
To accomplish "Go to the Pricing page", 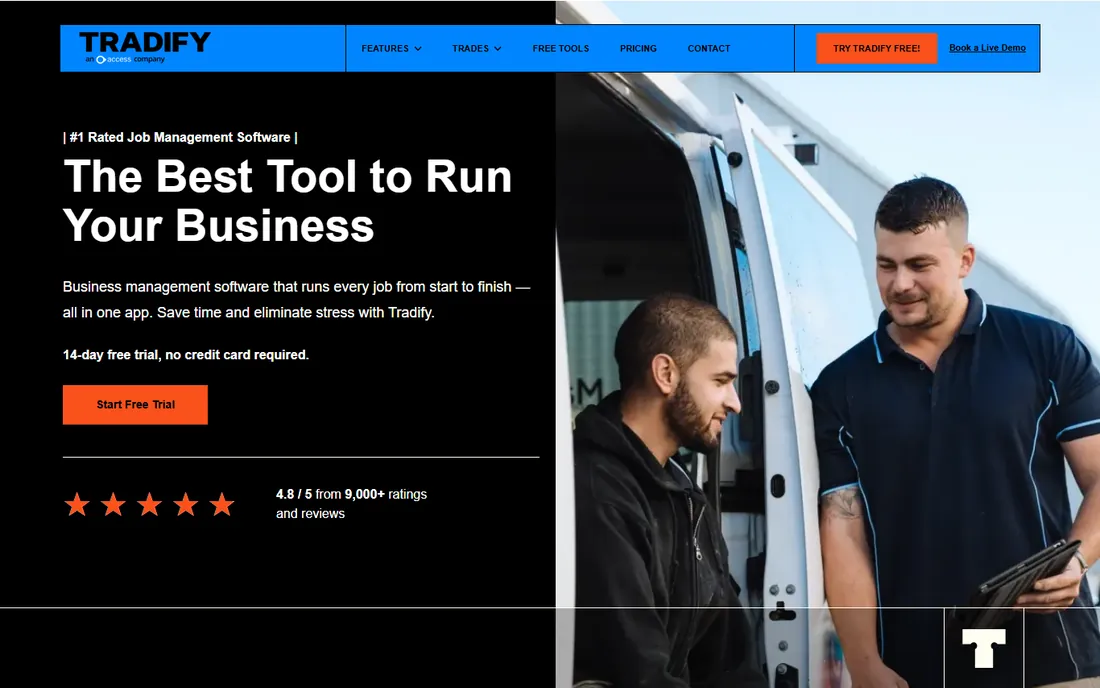I will click(638, 48).
